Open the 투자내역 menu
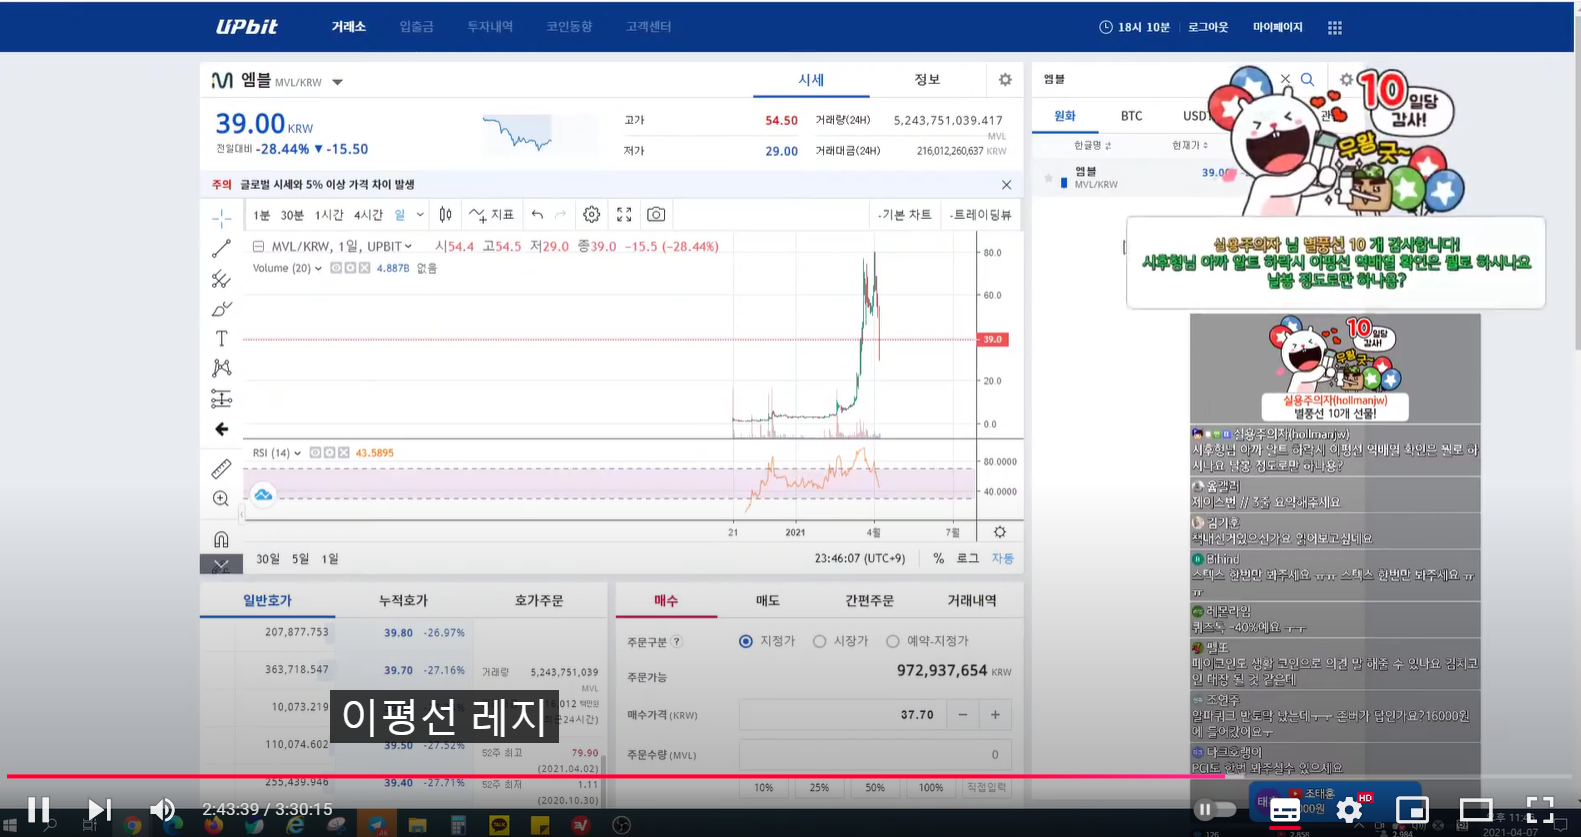Screen dimensions: 1581x837 click(490, 27)
